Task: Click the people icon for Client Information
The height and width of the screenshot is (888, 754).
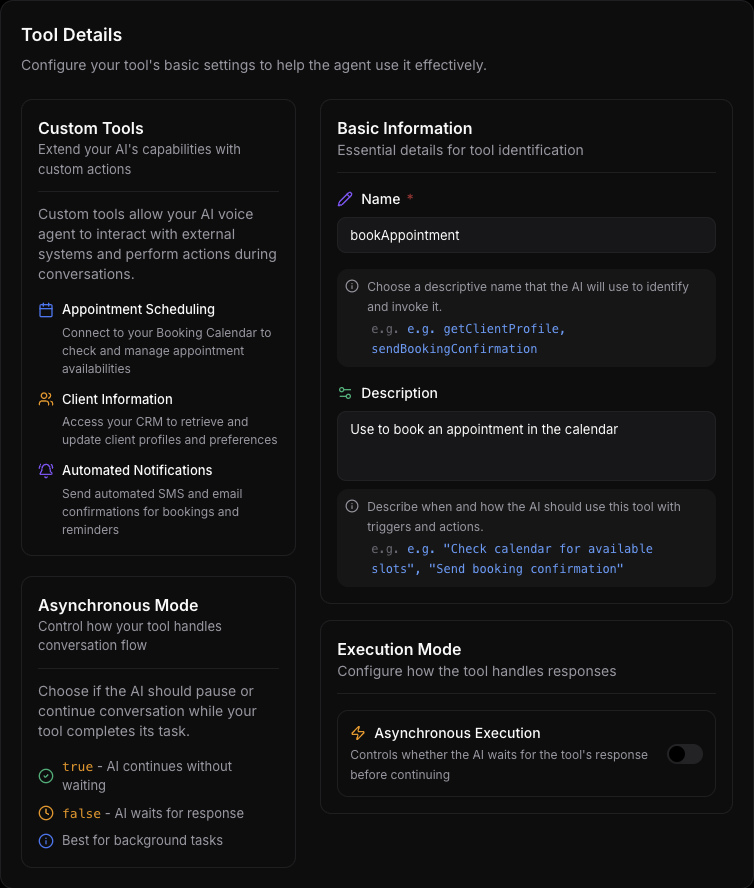Action: [x=46, y=399]
